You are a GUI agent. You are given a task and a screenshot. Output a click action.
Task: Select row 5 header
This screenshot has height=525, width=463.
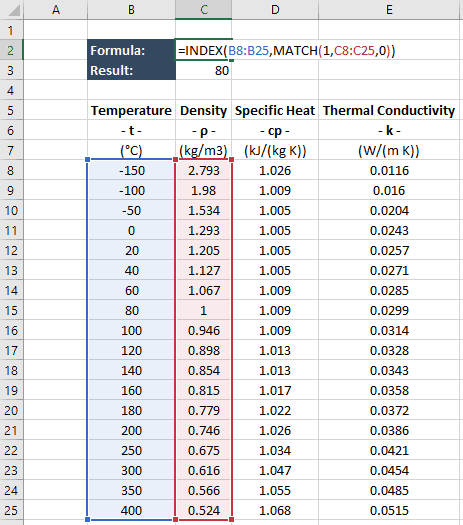pos(11,110)
